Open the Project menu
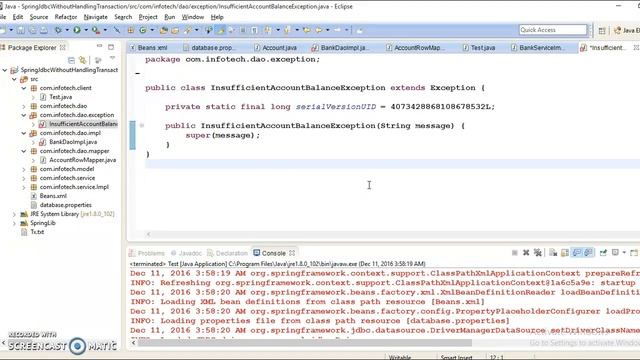640x360 pixels. (x=148, y=17)
